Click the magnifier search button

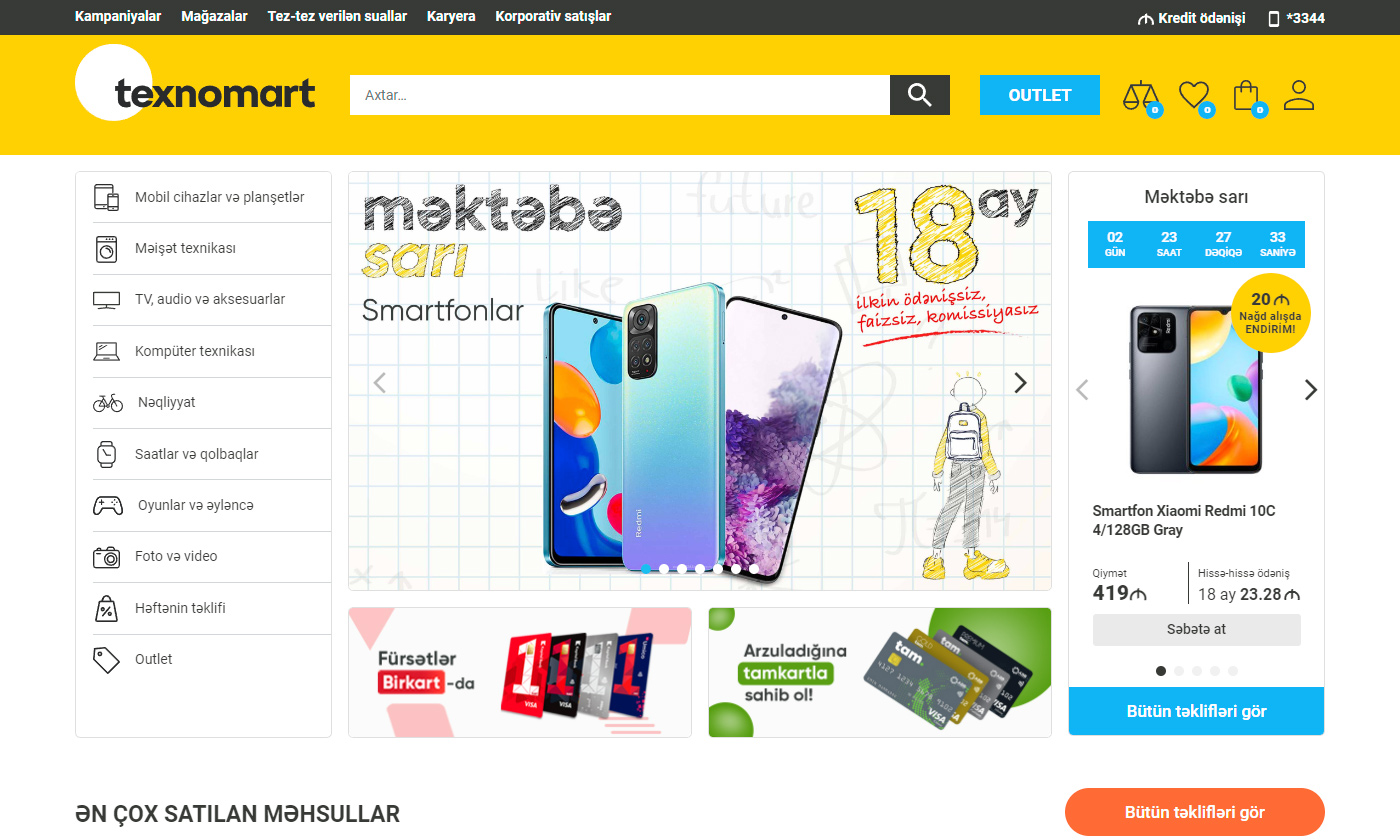coord(920,95)
